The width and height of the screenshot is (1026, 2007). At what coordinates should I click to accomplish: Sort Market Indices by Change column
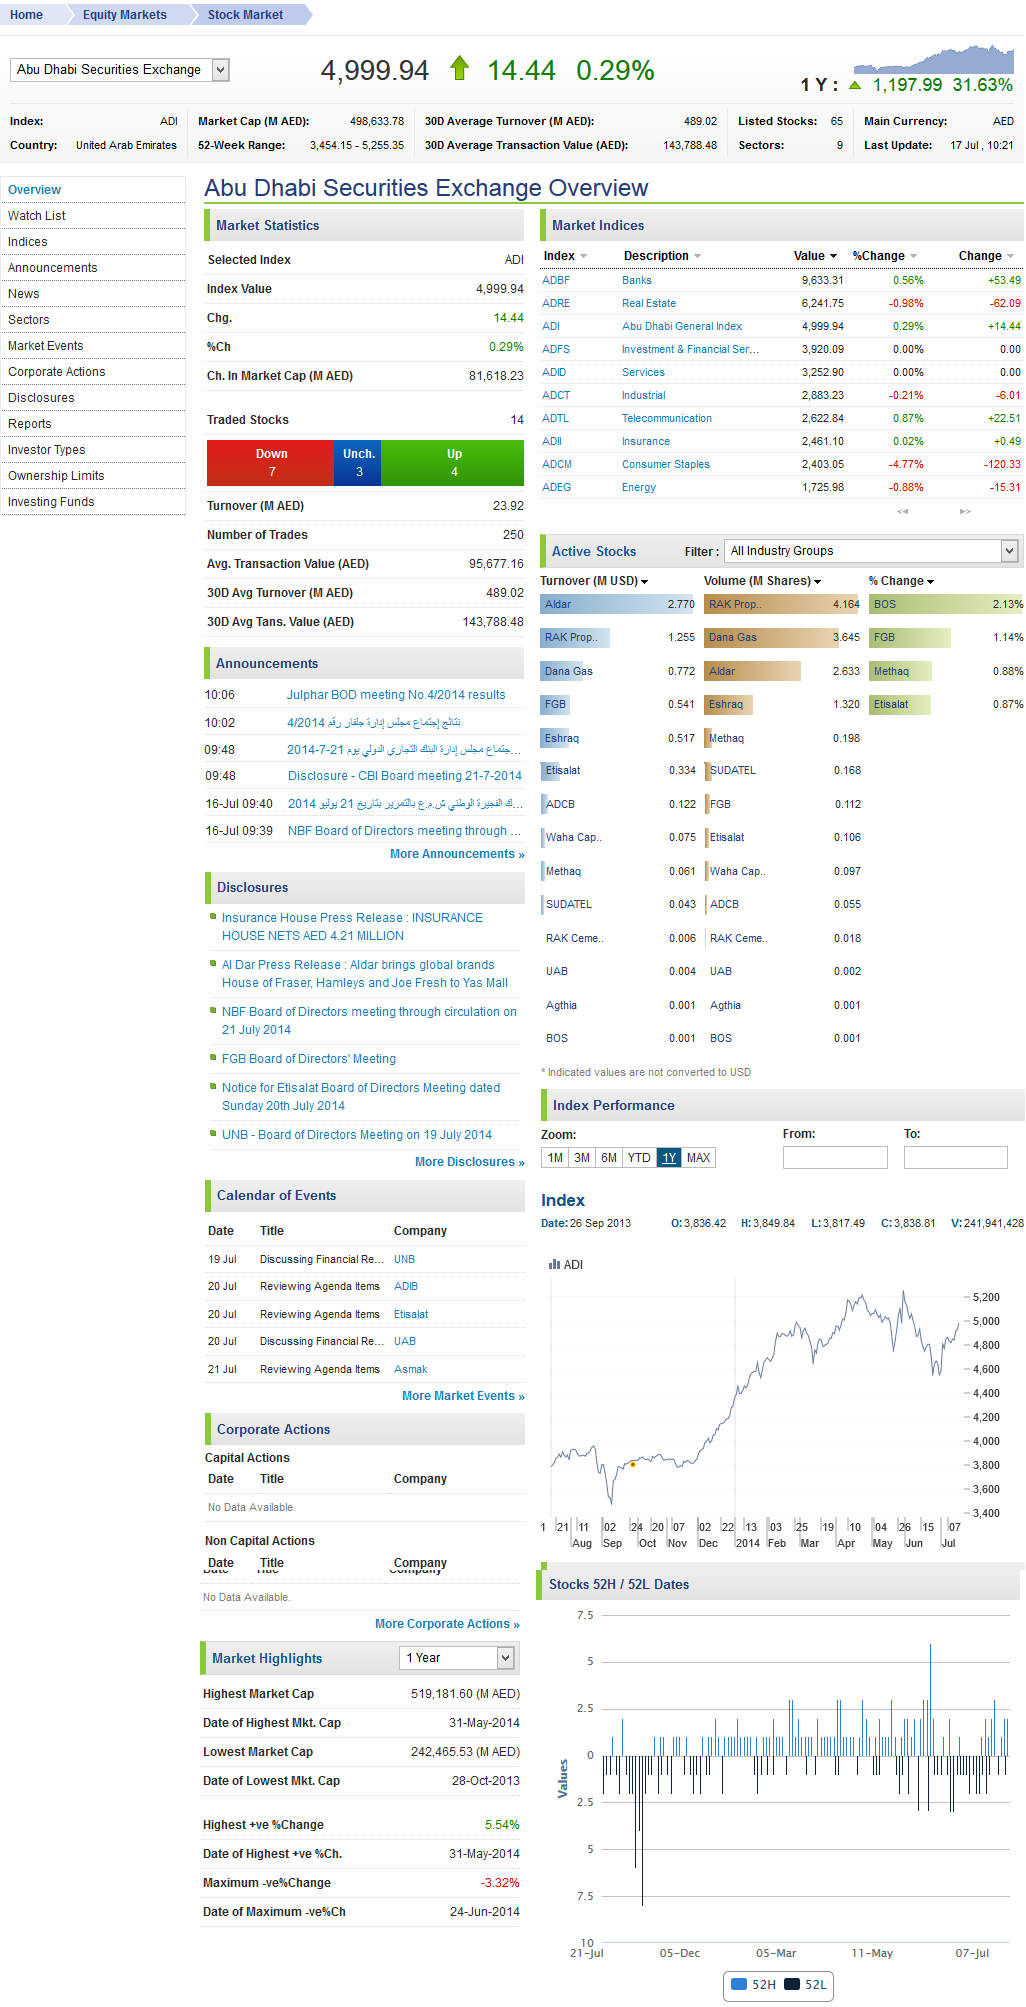[986, 256]
